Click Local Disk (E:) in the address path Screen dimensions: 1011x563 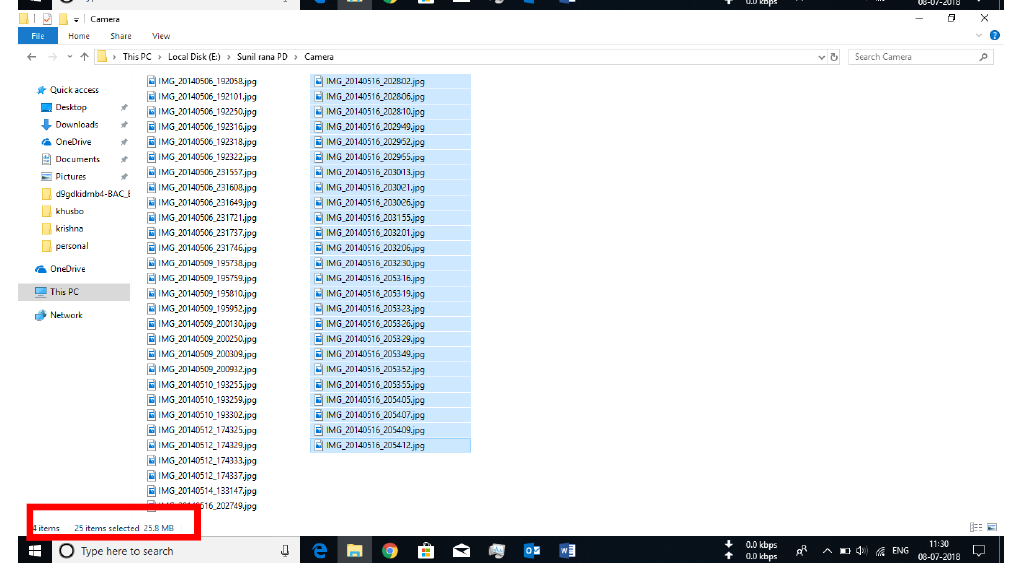(194, 57)
